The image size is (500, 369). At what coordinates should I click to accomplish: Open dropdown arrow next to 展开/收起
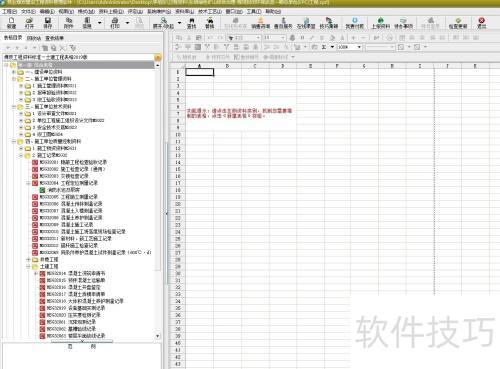pos(179,23)
